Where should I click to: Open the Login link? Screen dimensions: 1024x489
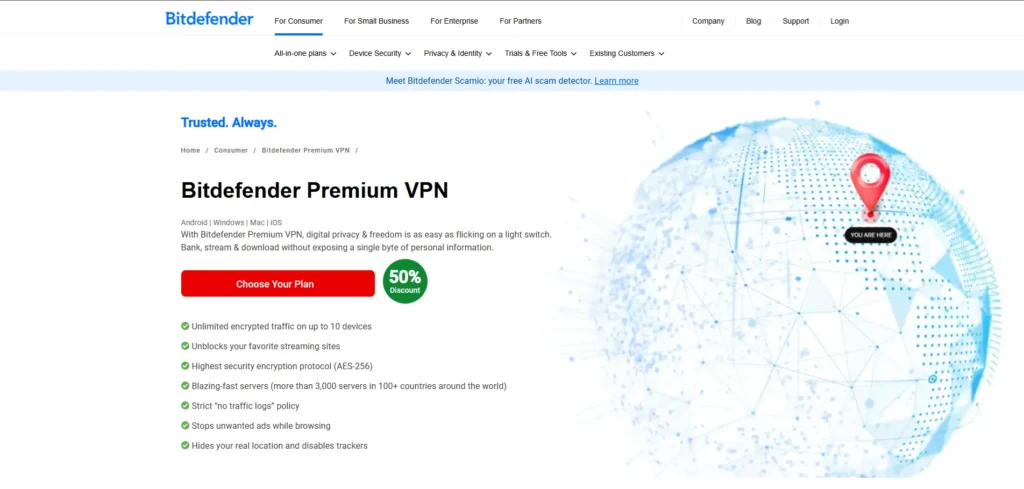coord(839,21)
